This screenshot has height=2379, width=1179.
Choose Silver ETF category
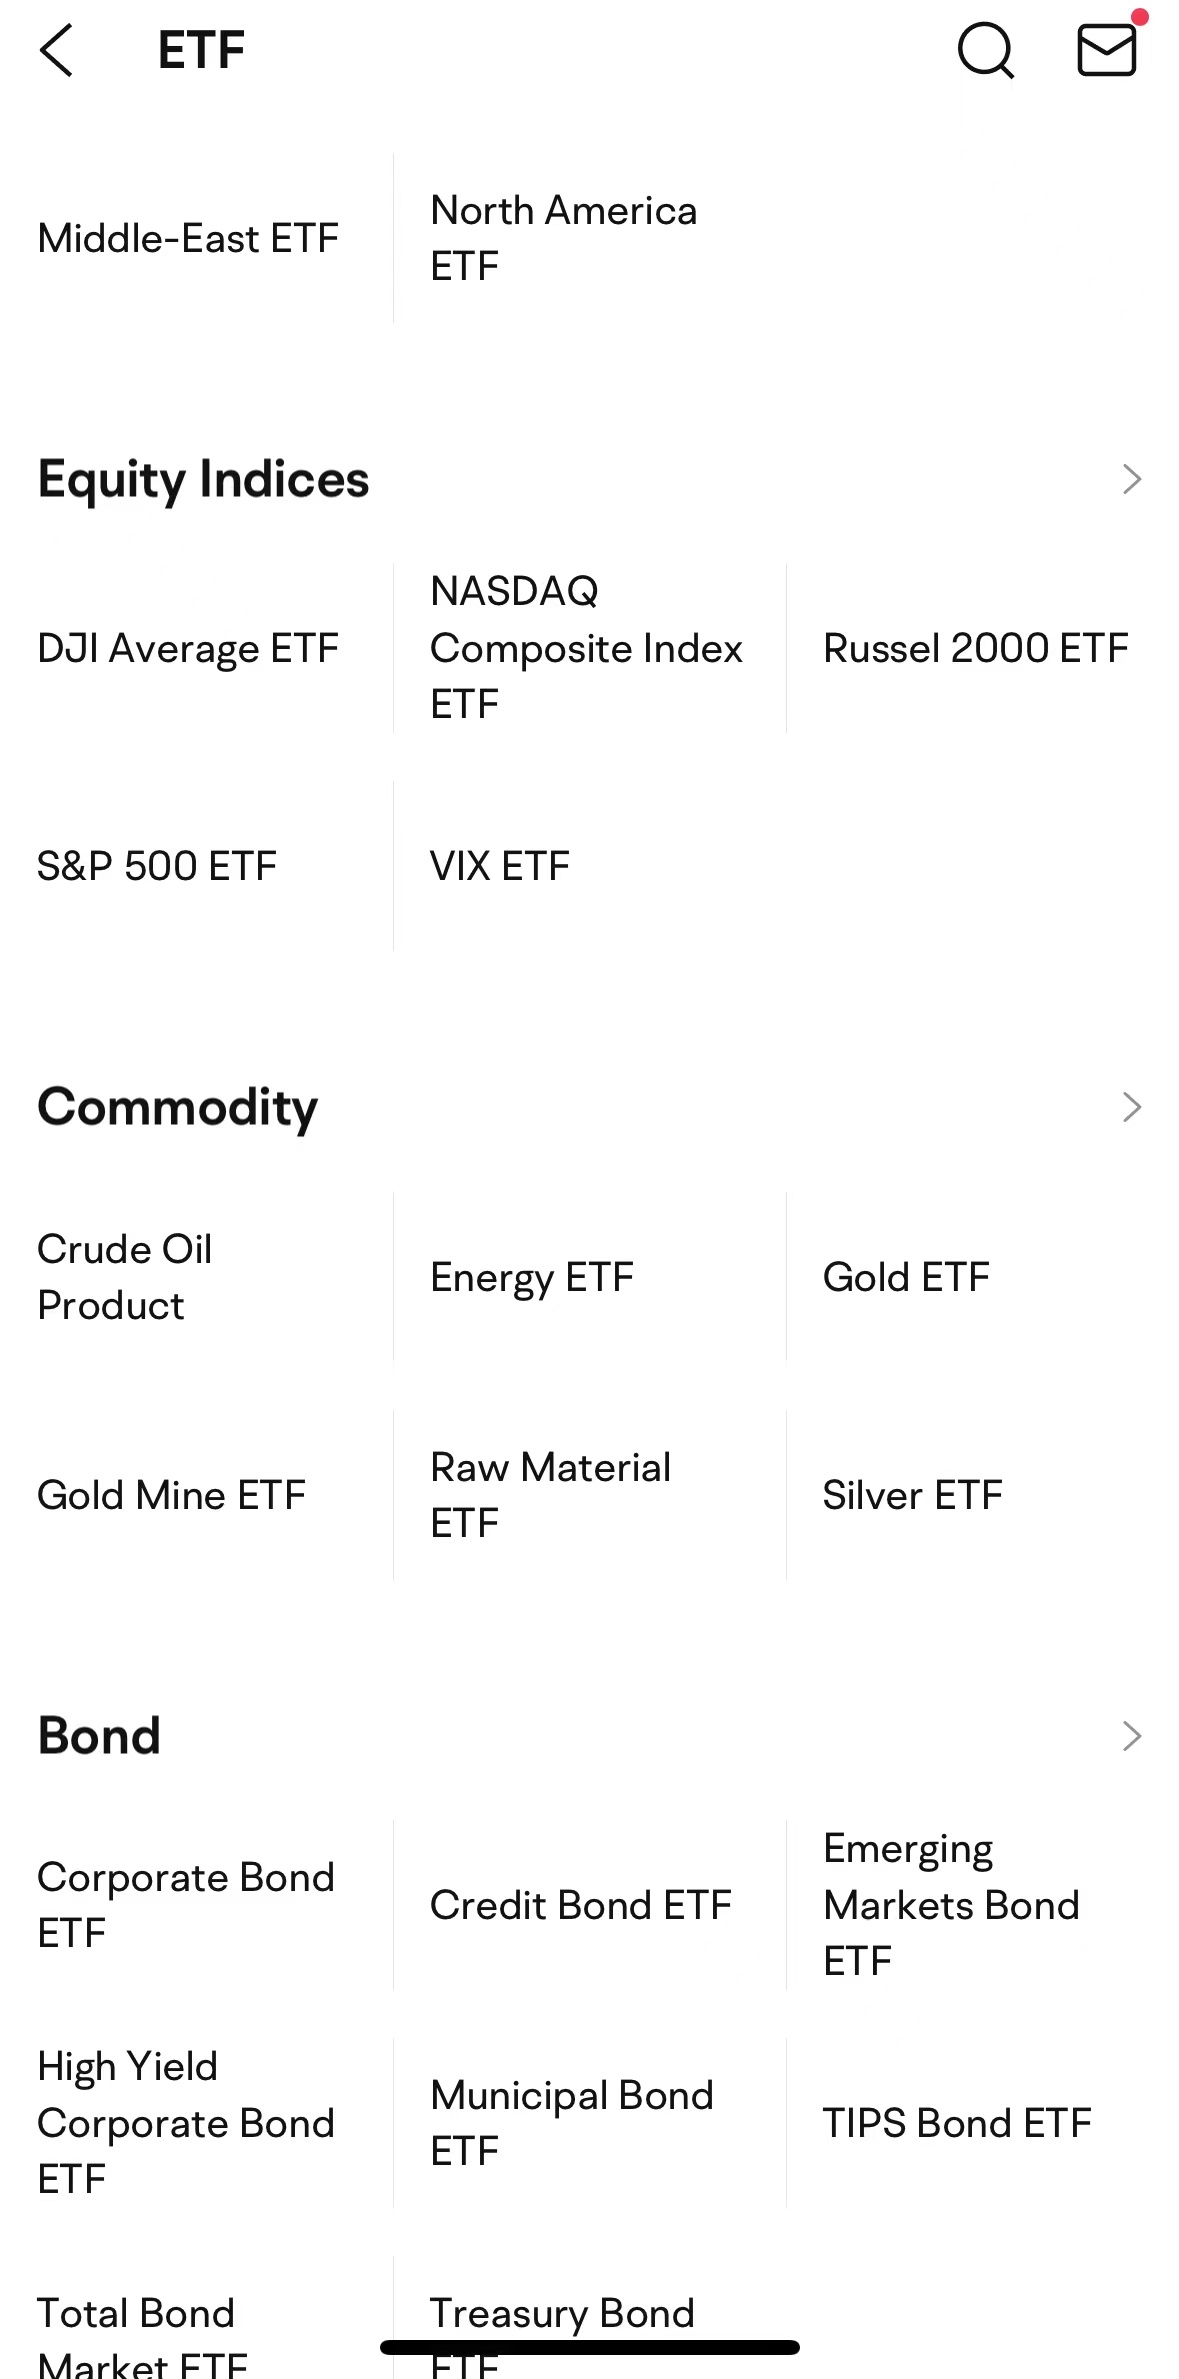[x=912, y=1495]
